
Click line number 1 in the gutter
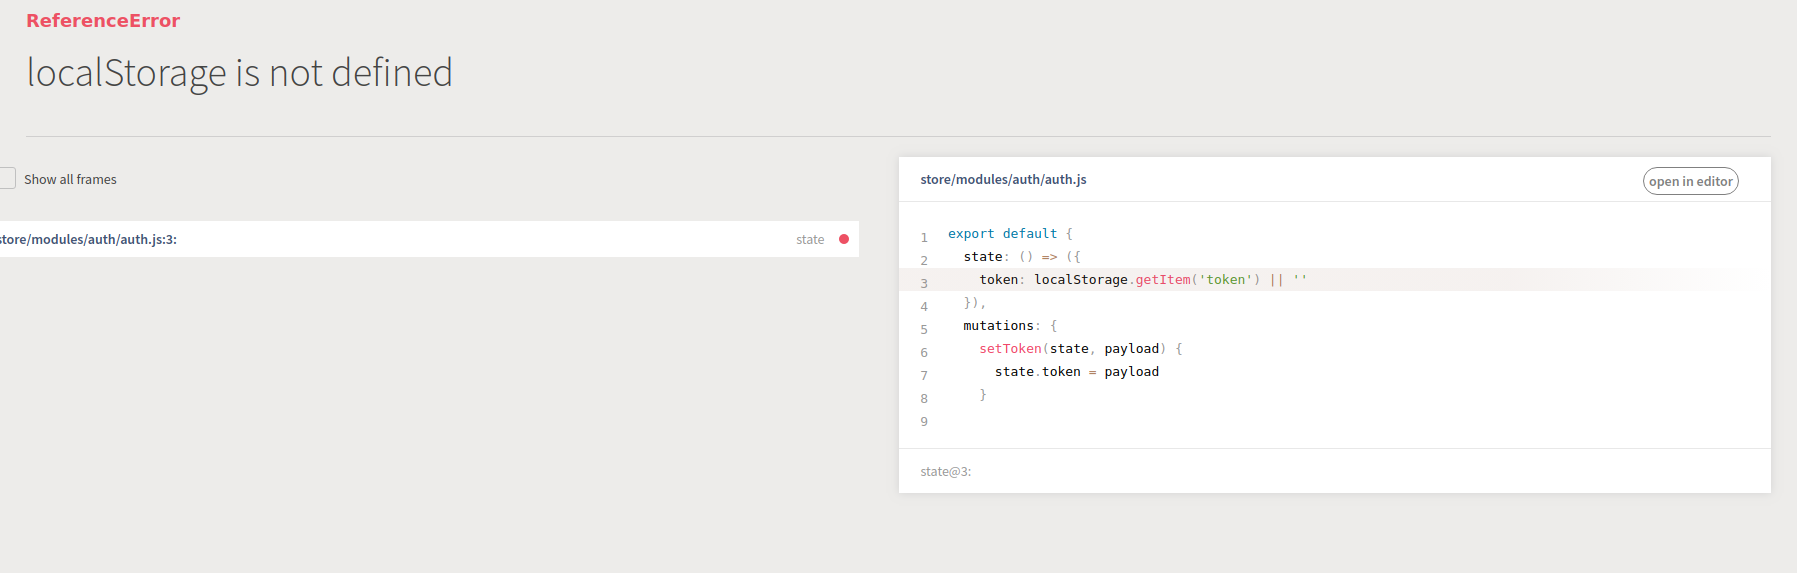924,238
